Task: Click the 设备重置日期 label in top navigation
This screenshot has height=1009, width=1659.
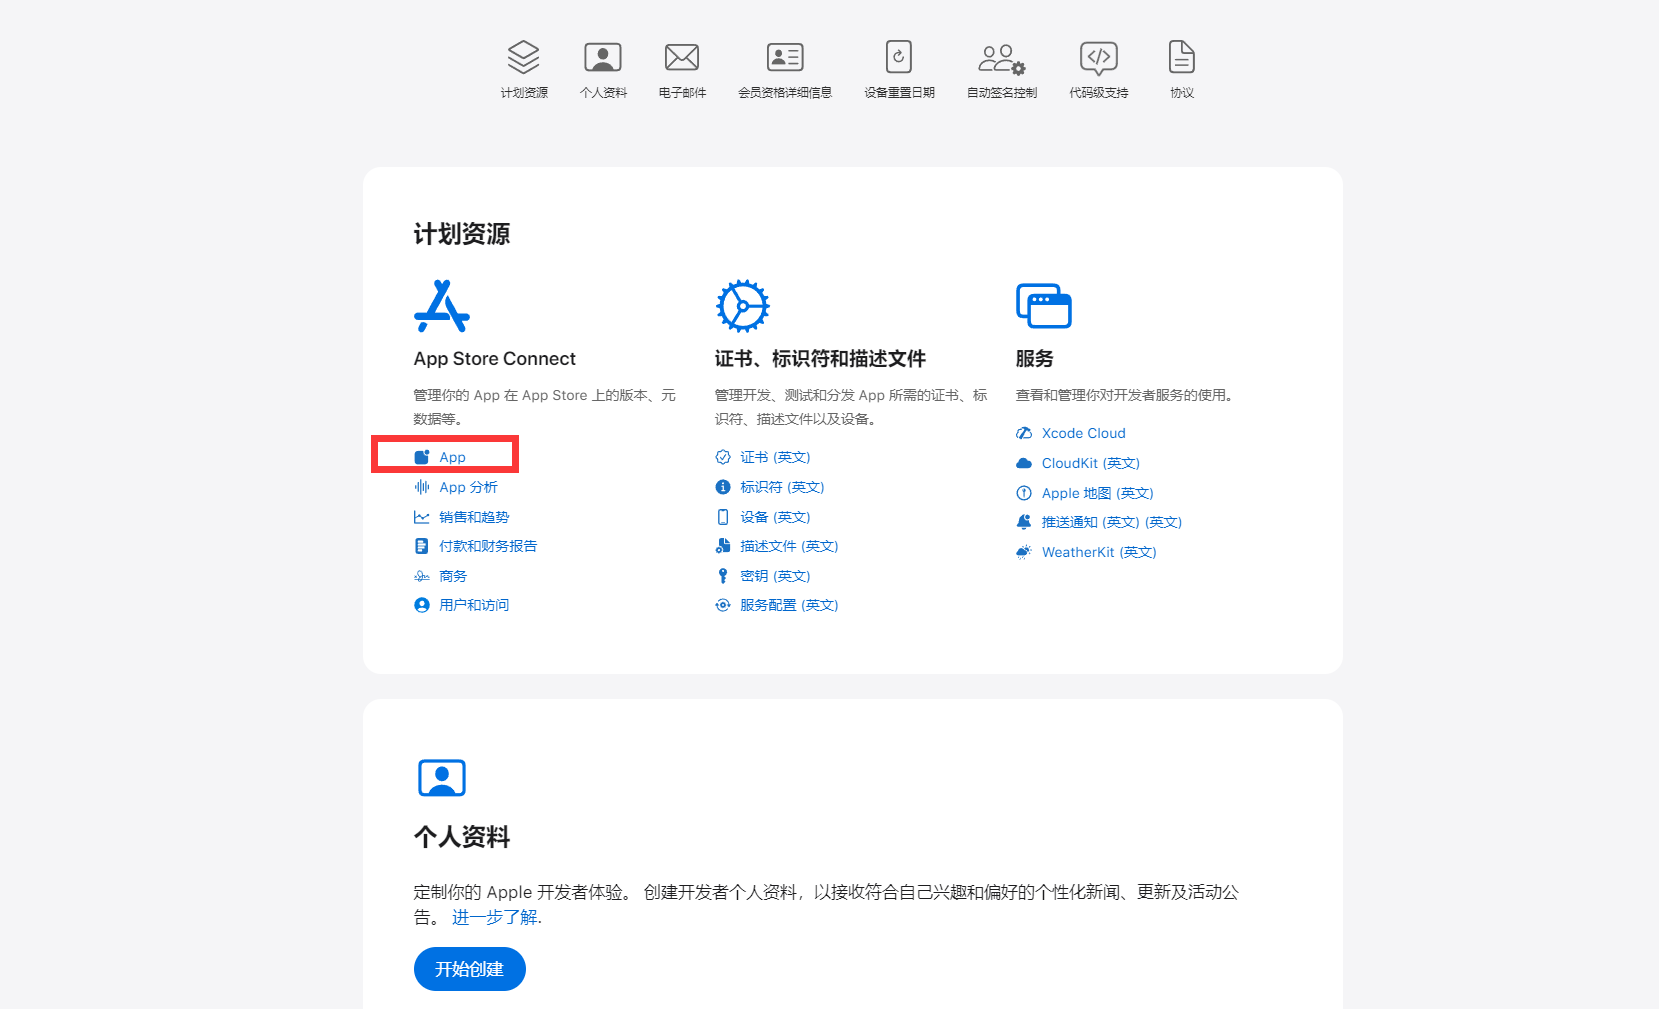Action: pyautogui.click(x=899, y=93)
